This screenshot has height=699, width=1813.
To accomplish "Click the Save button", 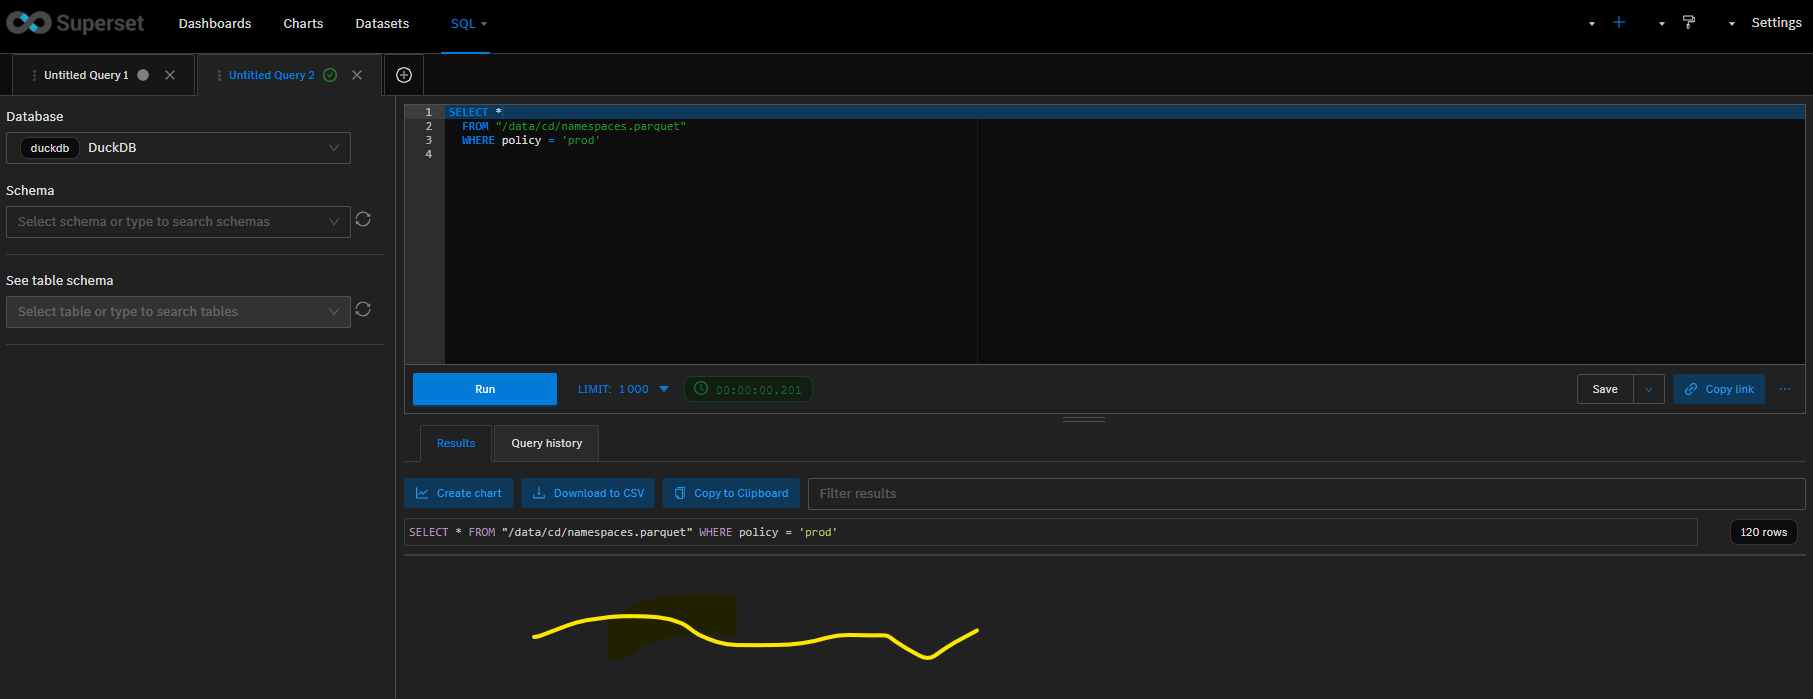I will tap(1605, 389).
